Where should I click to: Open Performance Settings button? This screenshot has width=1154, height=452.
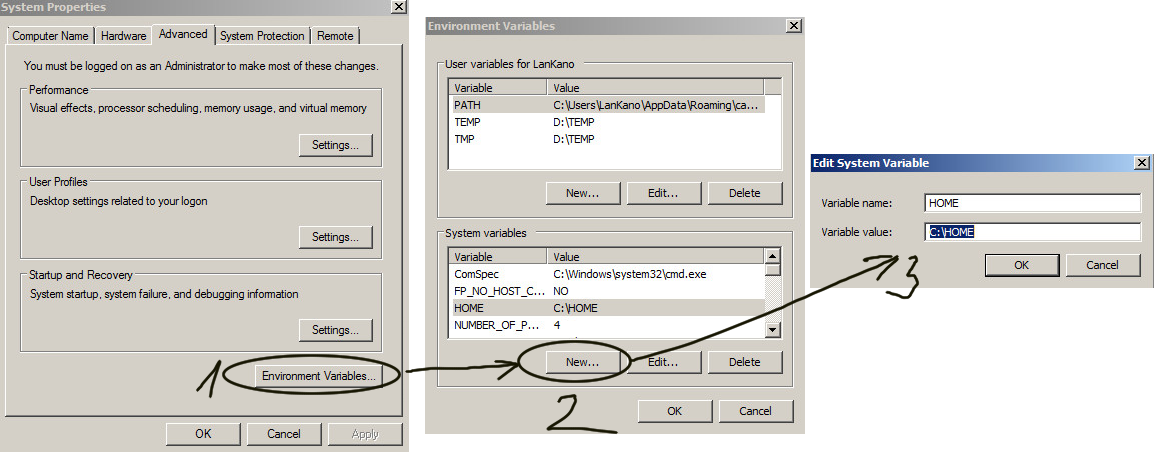[x=336, y=145]
